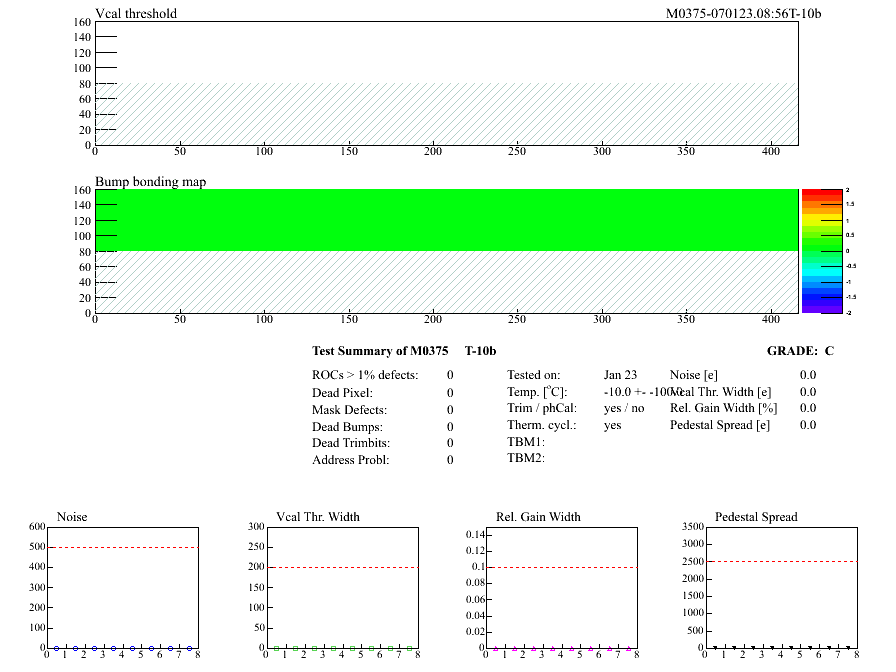
Task: Select the "ROCs > 1% defects:" label
Action: 365,375
